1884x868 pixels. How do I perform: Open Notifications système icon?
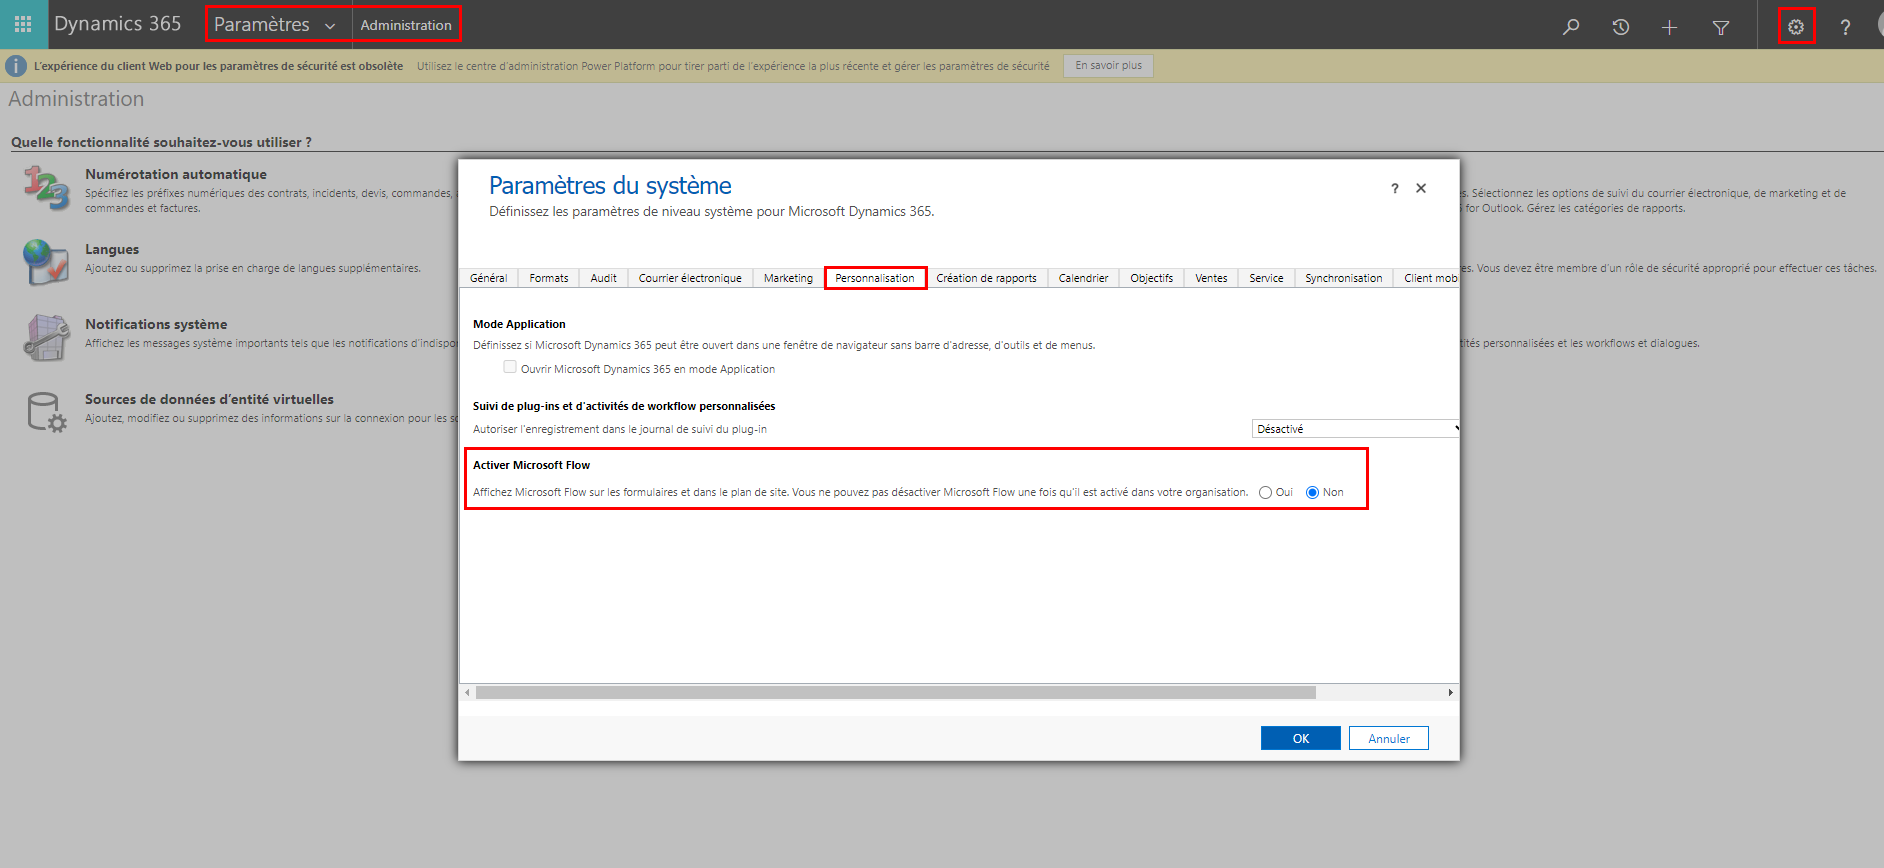[x=46, y=337]
